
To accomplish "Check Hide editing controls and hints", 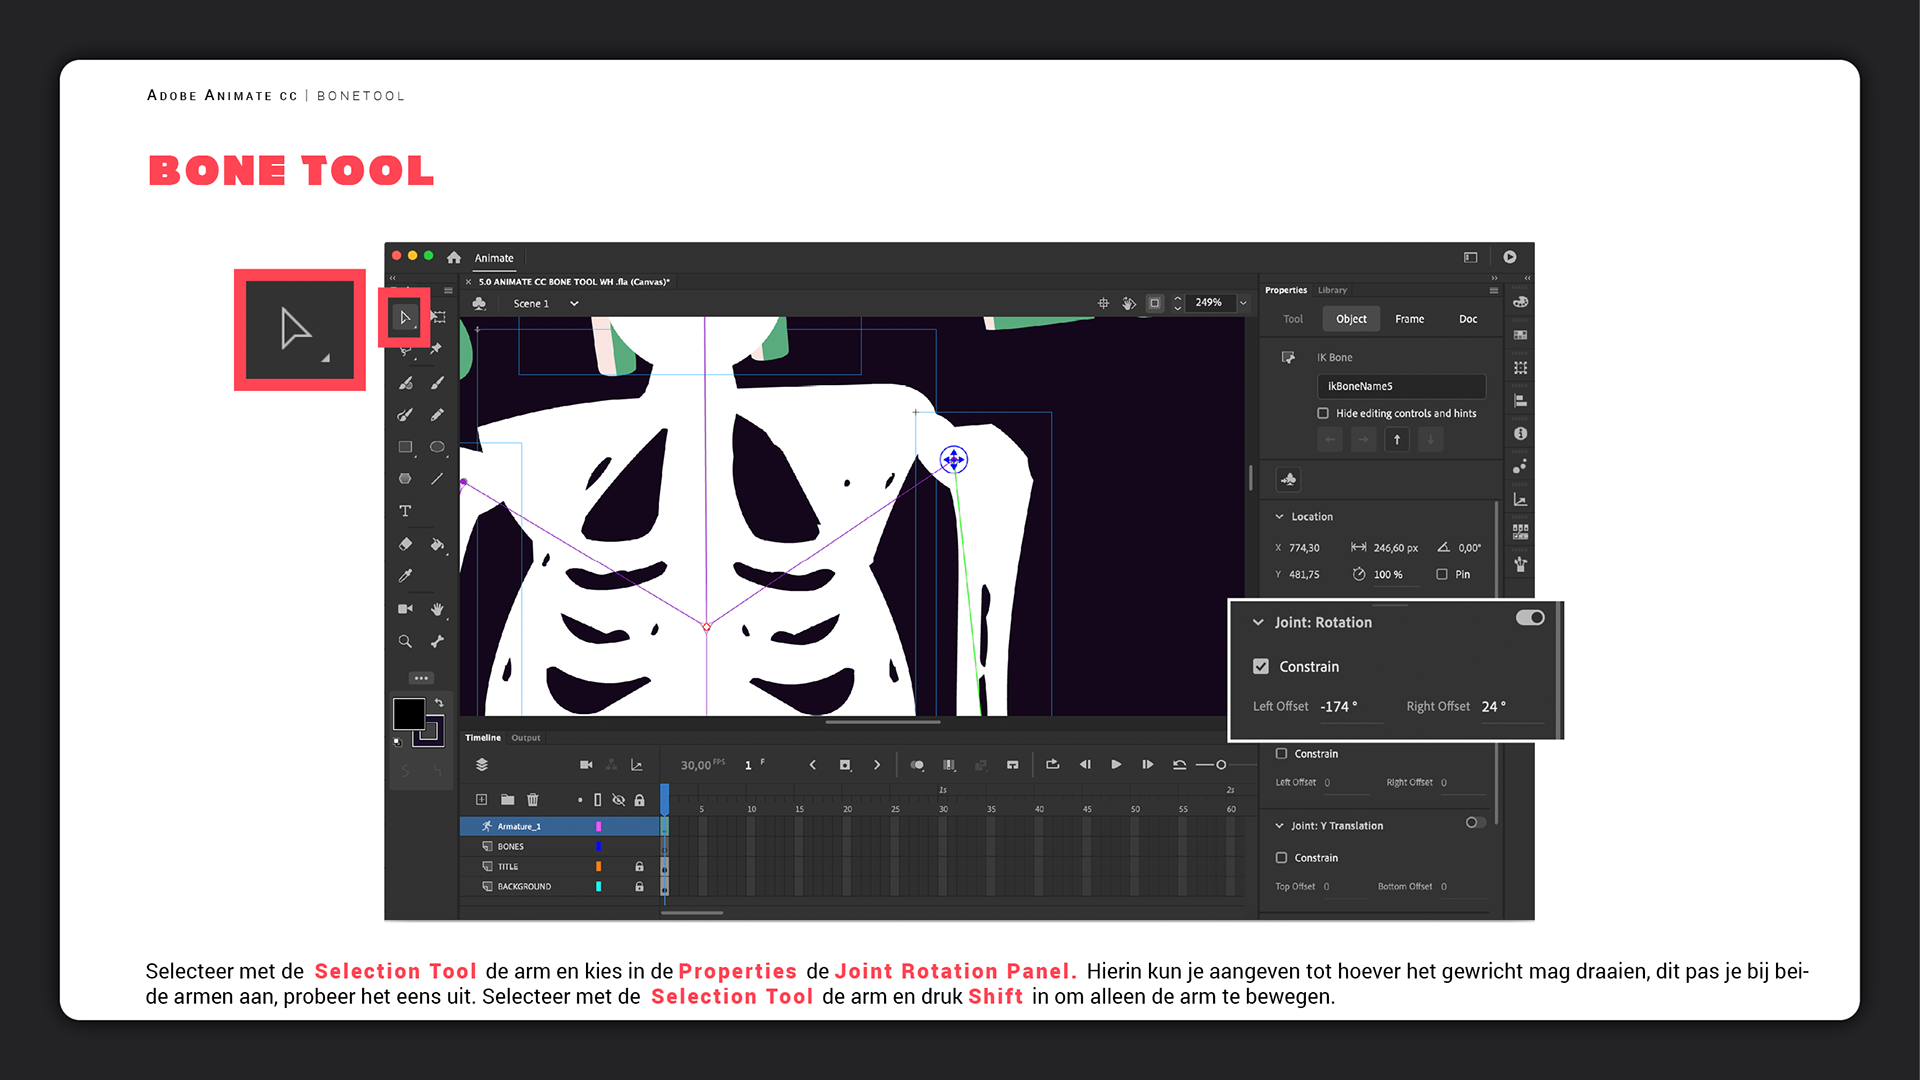I will coord(1323,413).
